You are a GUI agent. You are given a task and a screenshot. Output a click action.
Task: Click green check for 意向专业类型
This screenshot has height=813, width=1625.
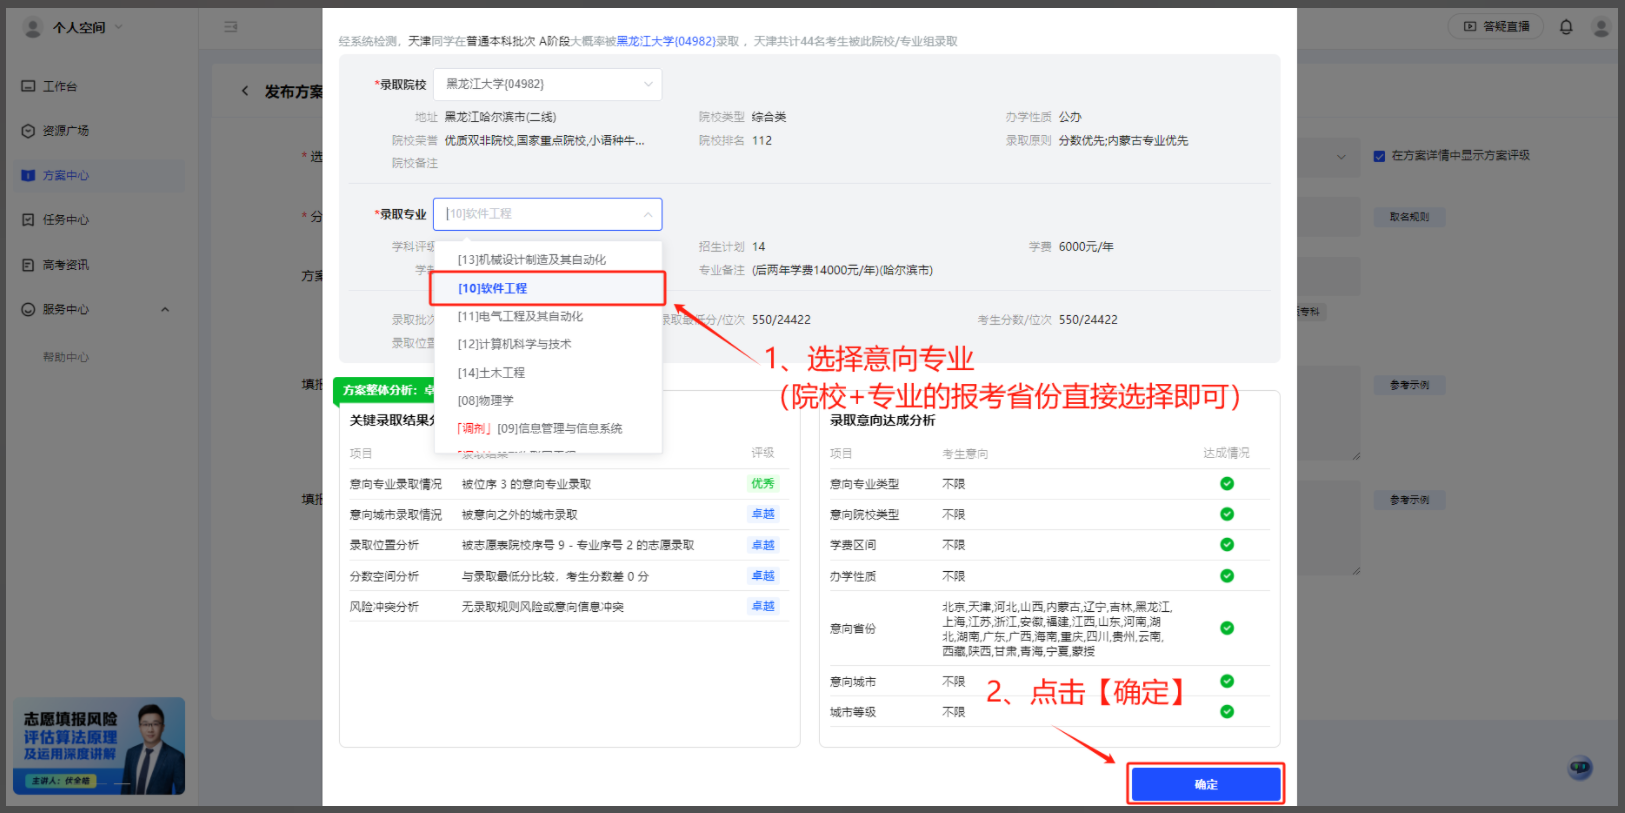pos(1227,484)
